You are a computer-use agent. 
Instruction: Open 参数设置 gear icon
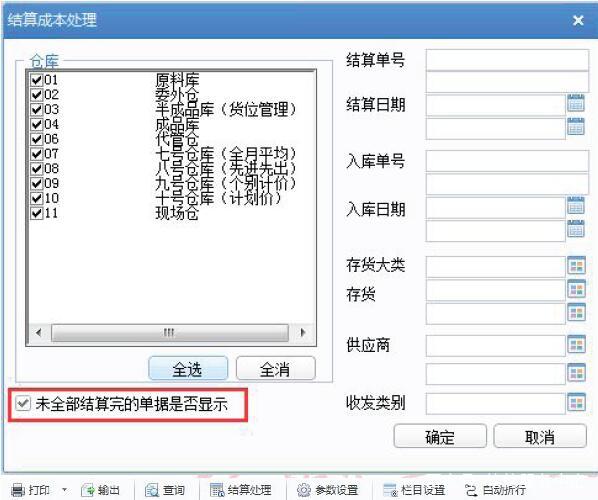[x=304, y=490]
